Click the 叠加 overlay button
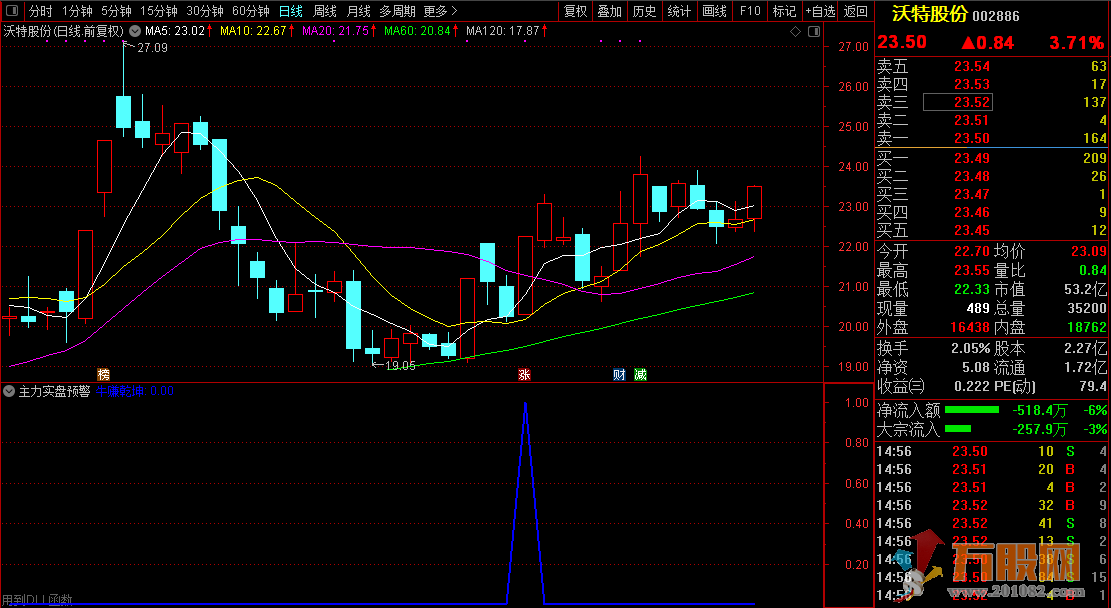 click(x=609, y=11)
